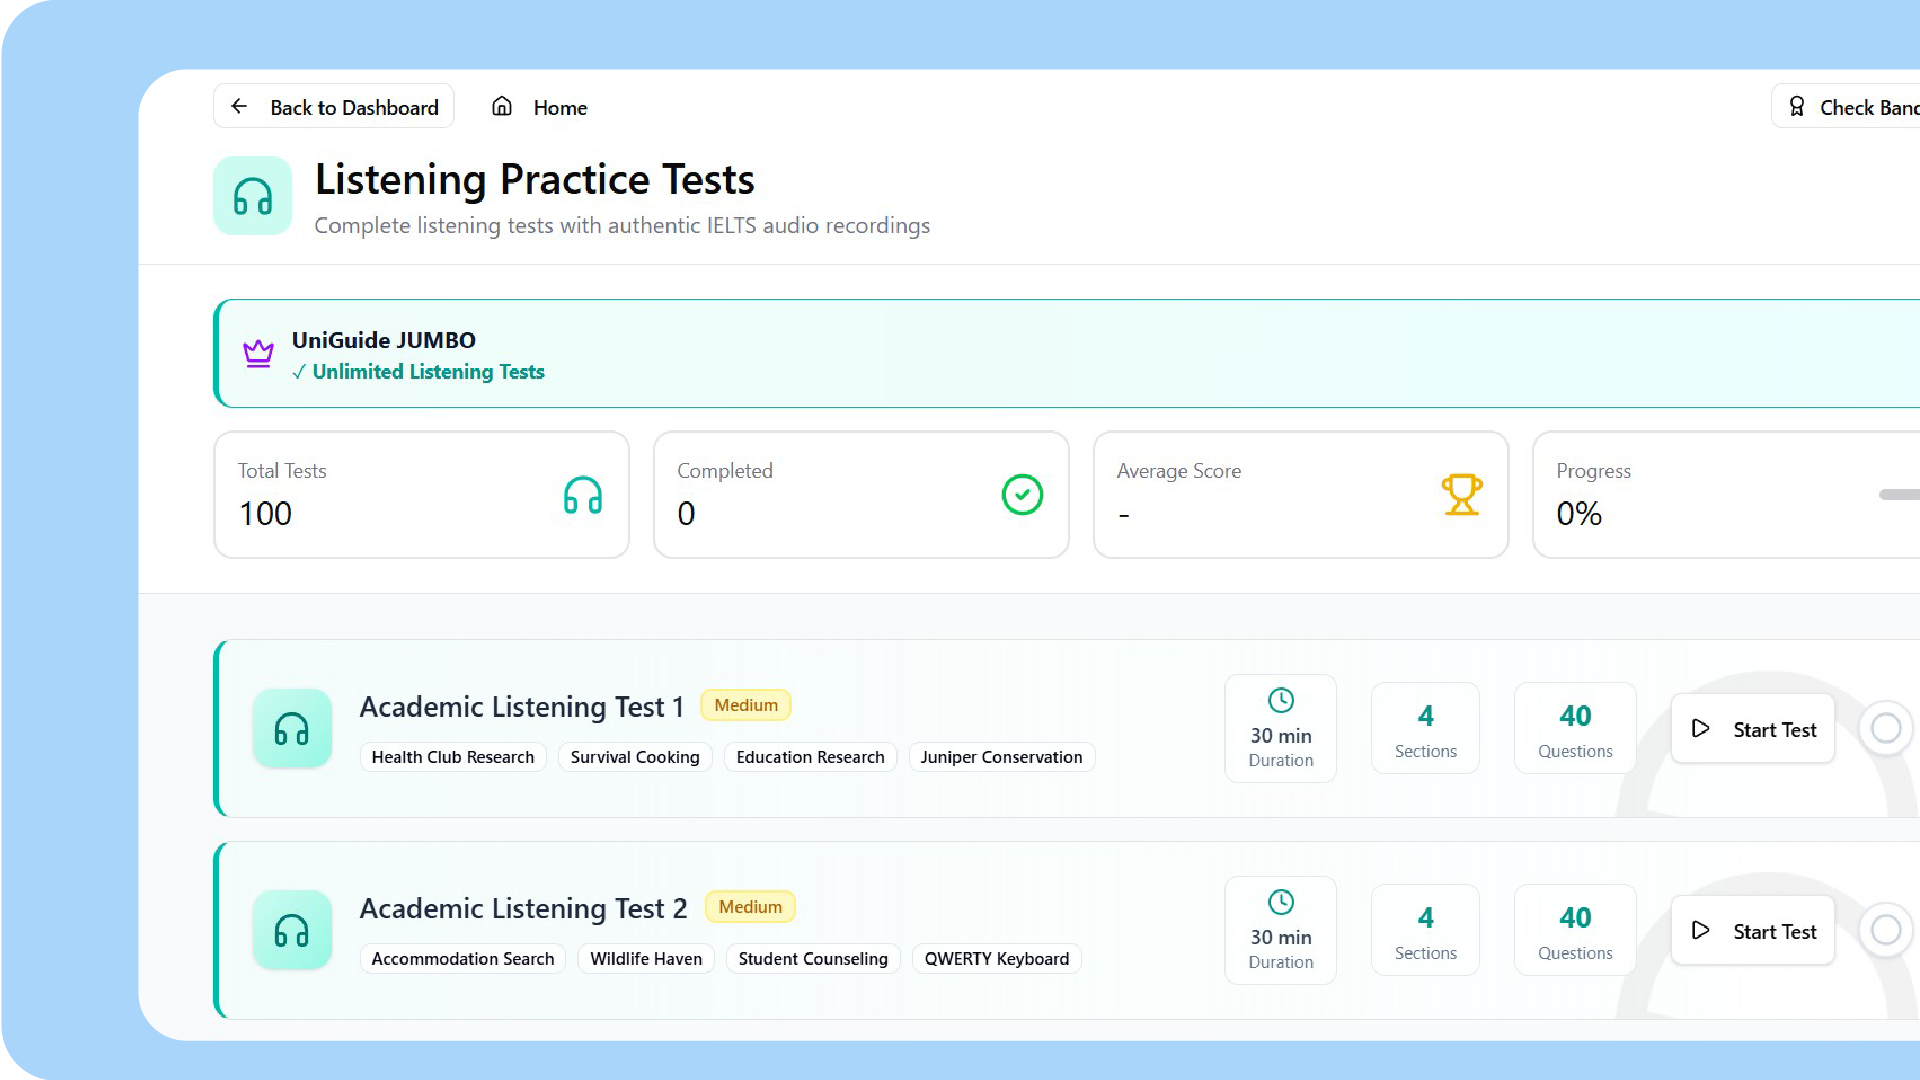
Task: Click the Progress bar in Progress card
Action: (x=1899, y=494)
